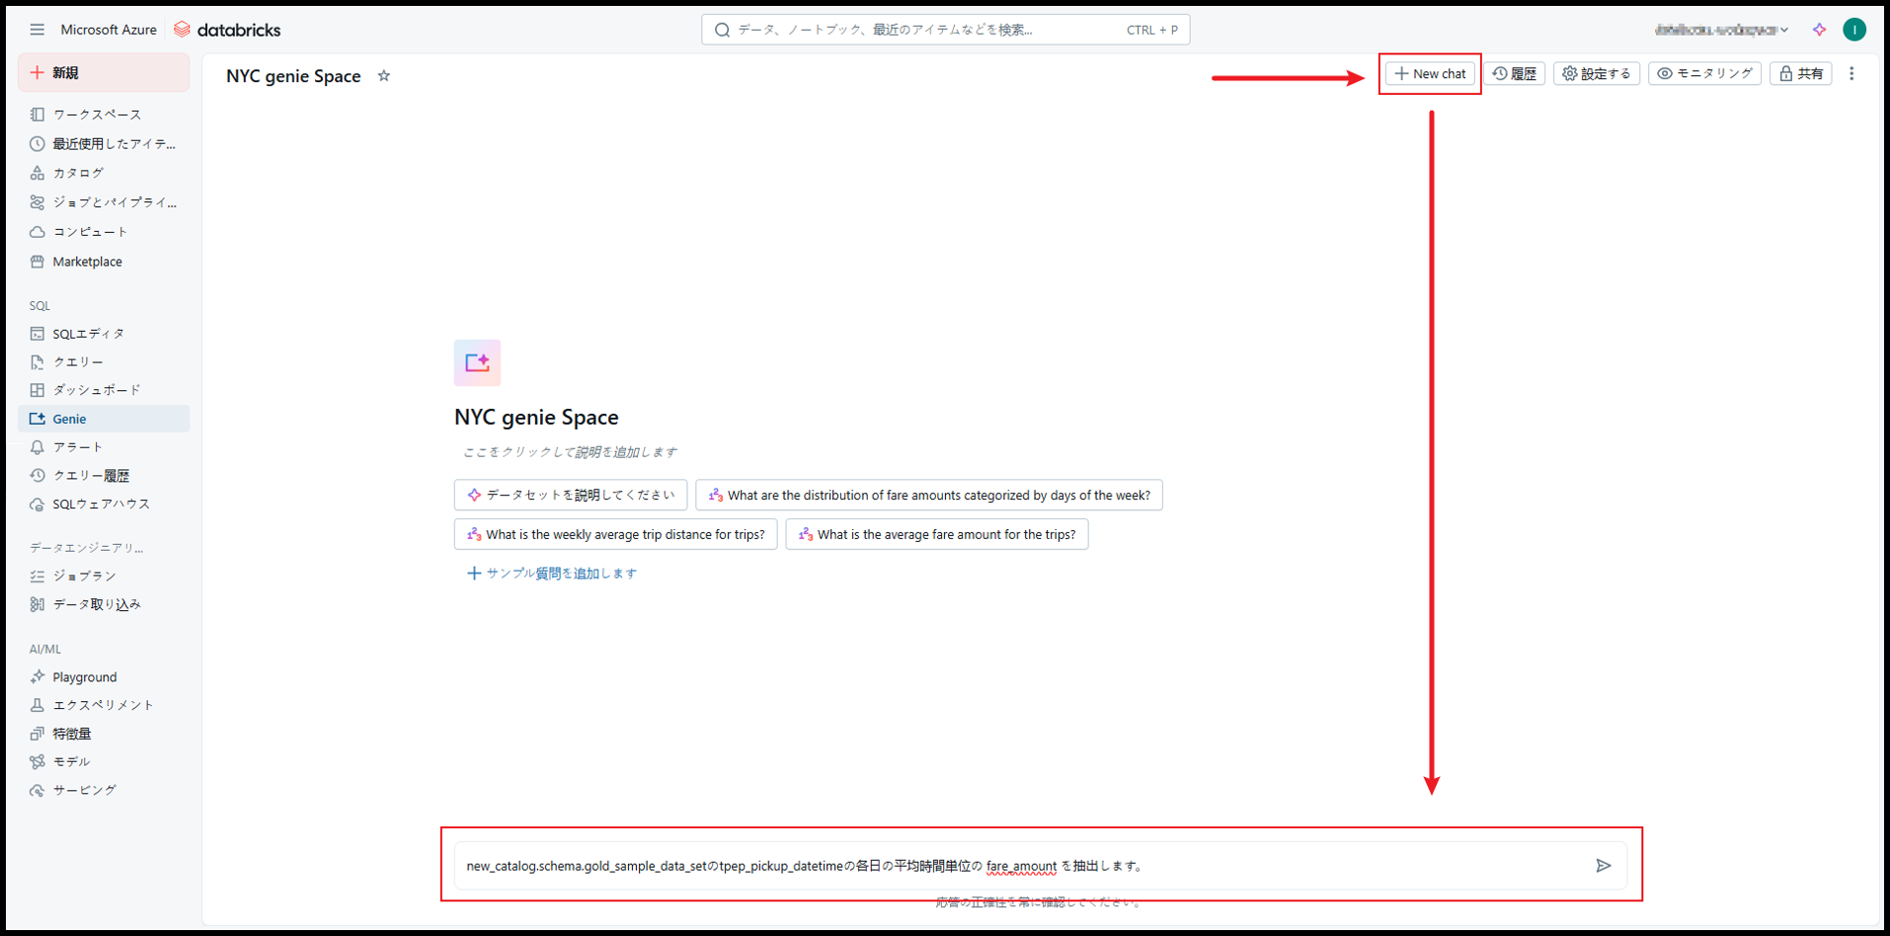The image size is (1890, 936).
Task: Click サンプル質問を追加します link
Action: [x=552, y=573]
